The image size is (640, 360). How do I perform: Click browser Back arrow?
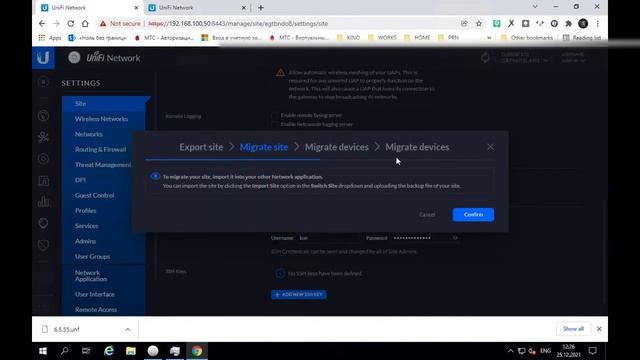pyautogui.click(x=42, y=24)
